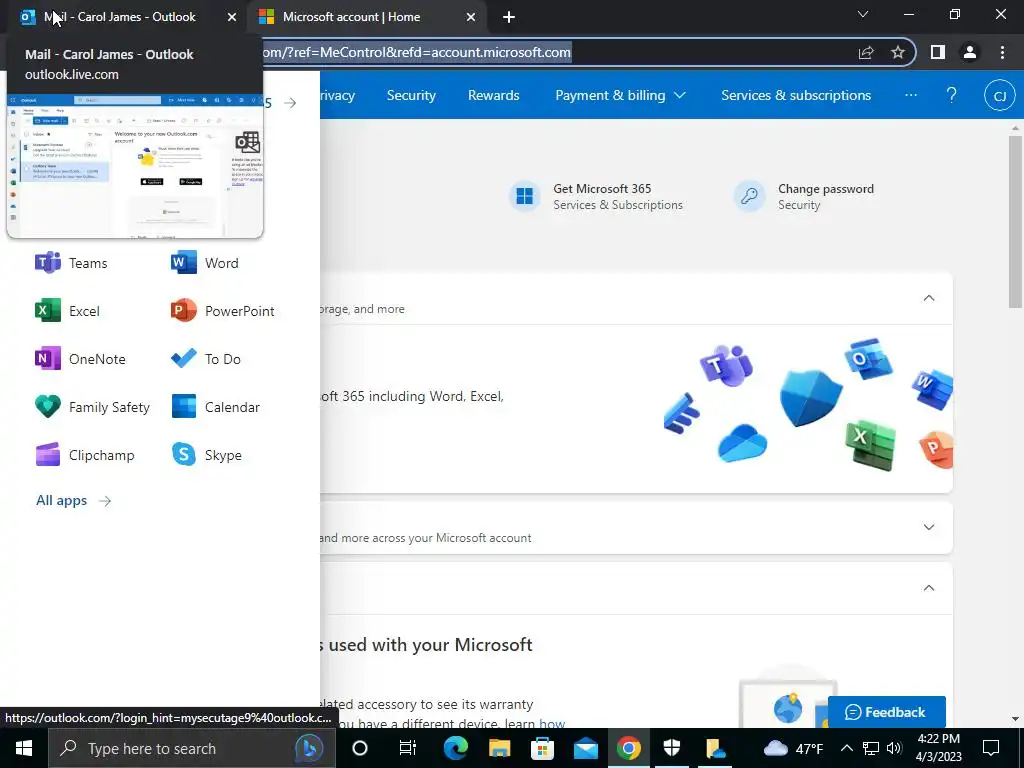Image resolution: width=1024 pixels, height=768 pixels.
Task: Bookmark this page with the star icon
Action: (x=898, y=52)
